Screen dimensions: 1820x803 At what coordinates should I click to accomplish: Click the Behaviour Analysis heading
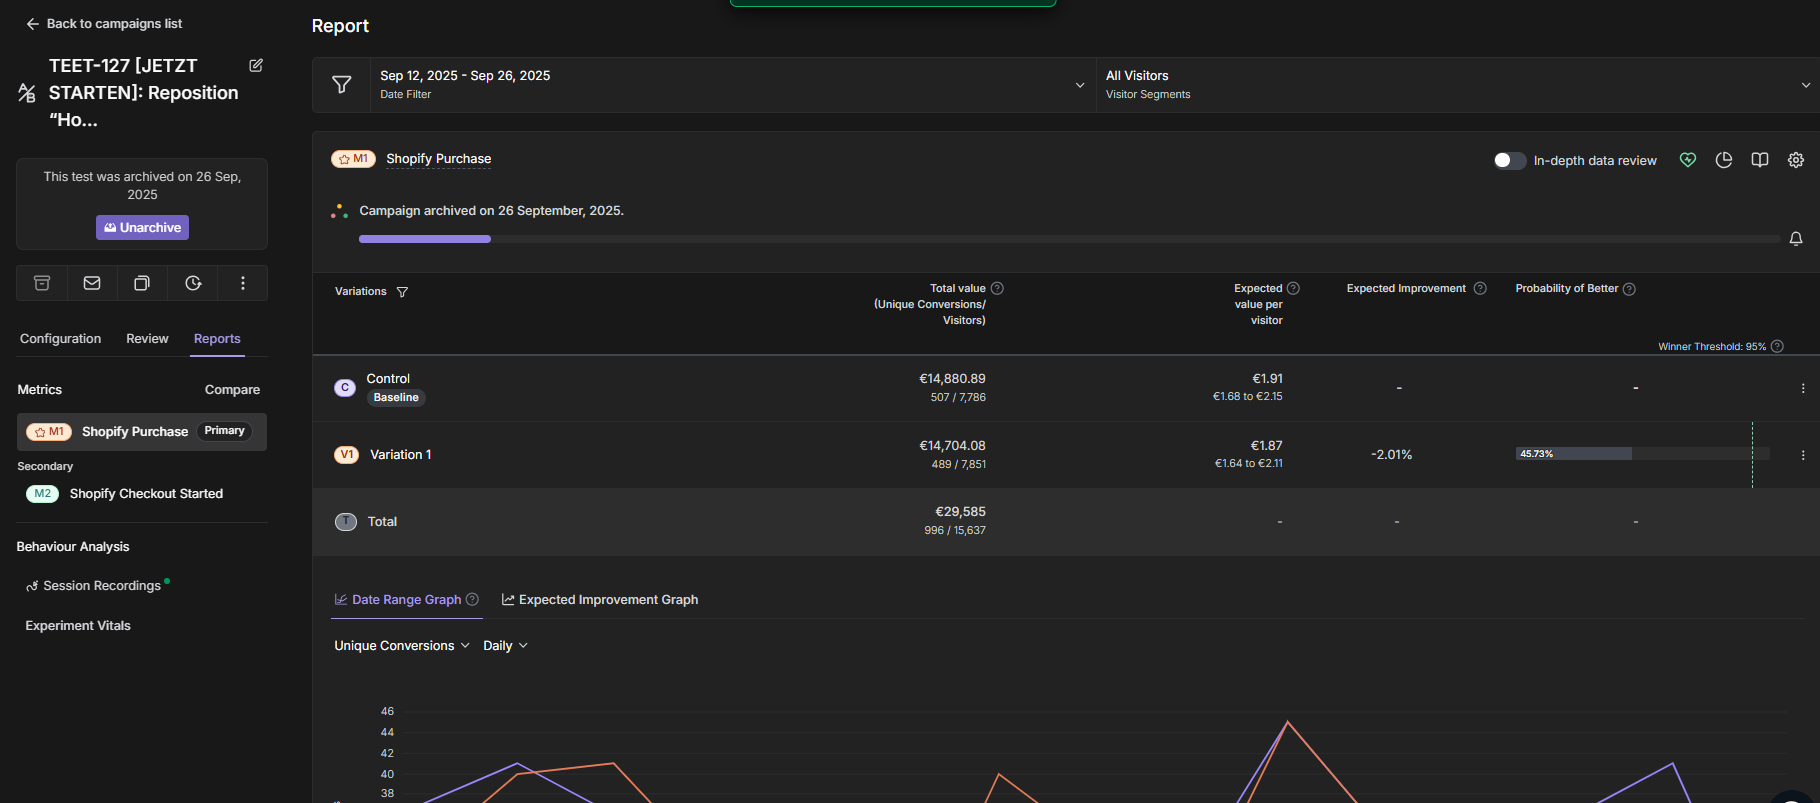click(73, 547)
